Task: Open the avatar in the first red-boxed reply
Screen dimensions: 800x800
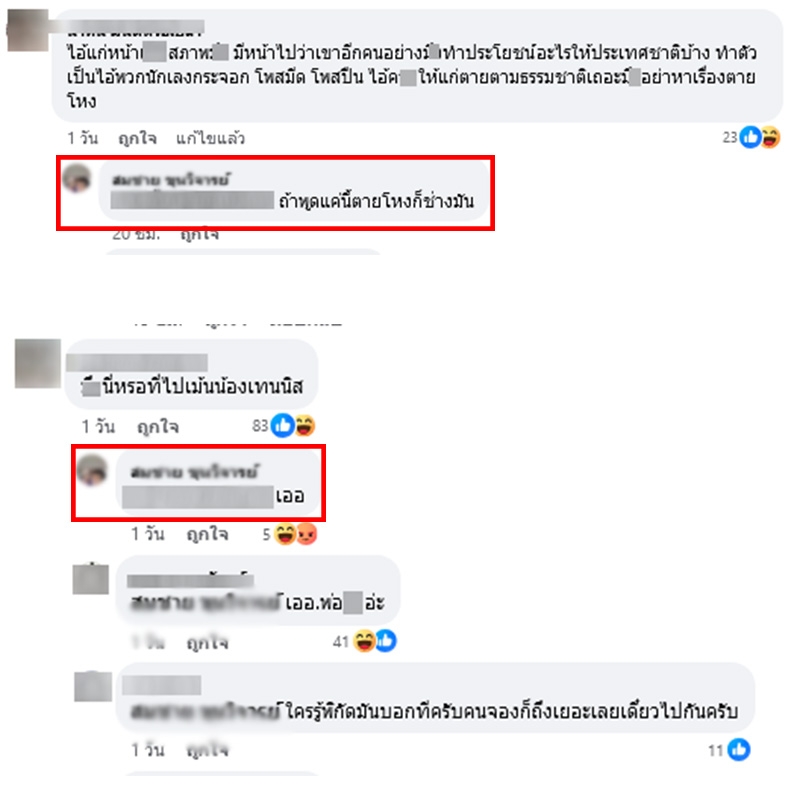Action: click(77, 178)
